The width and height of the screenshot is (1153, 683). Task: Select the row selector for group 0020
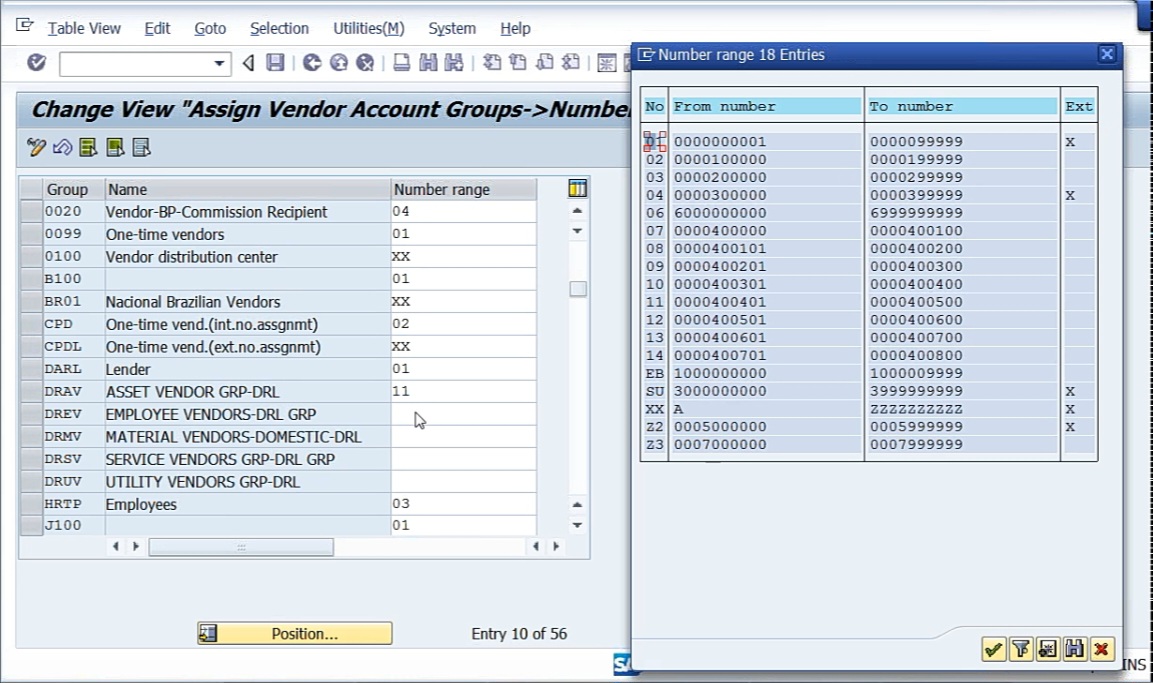[31, 212]
